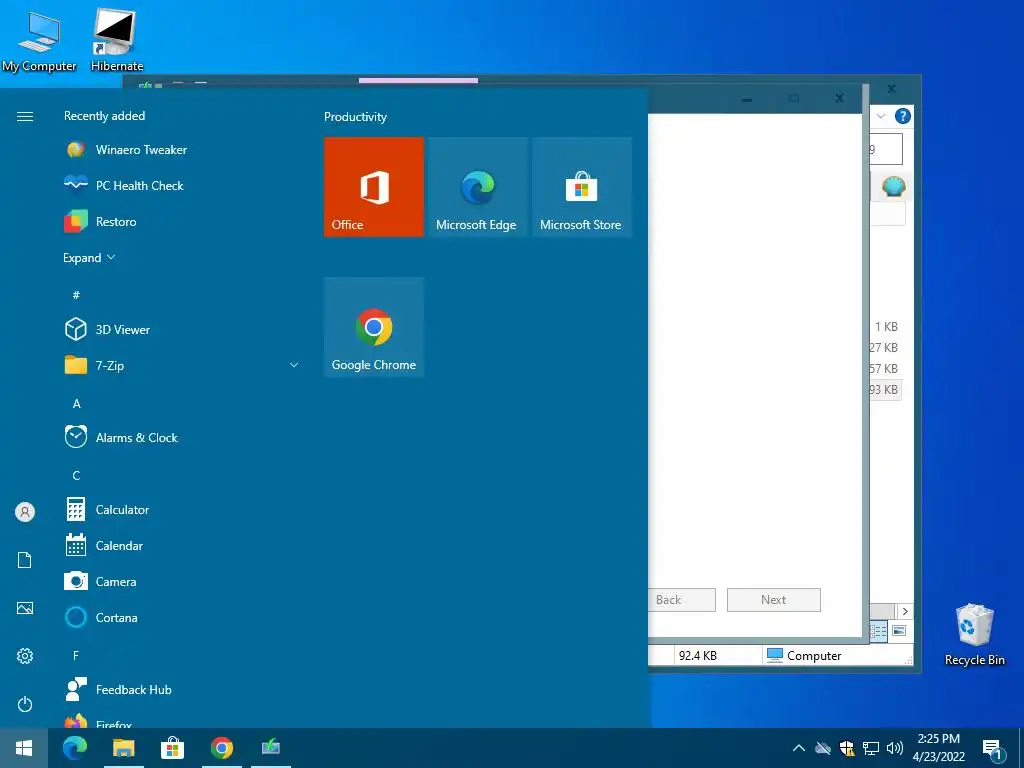This screenshot has width=1024, height=768.
Task: Switch Explorer to details view
Action: pyautogui.click(x=878, y=631)
